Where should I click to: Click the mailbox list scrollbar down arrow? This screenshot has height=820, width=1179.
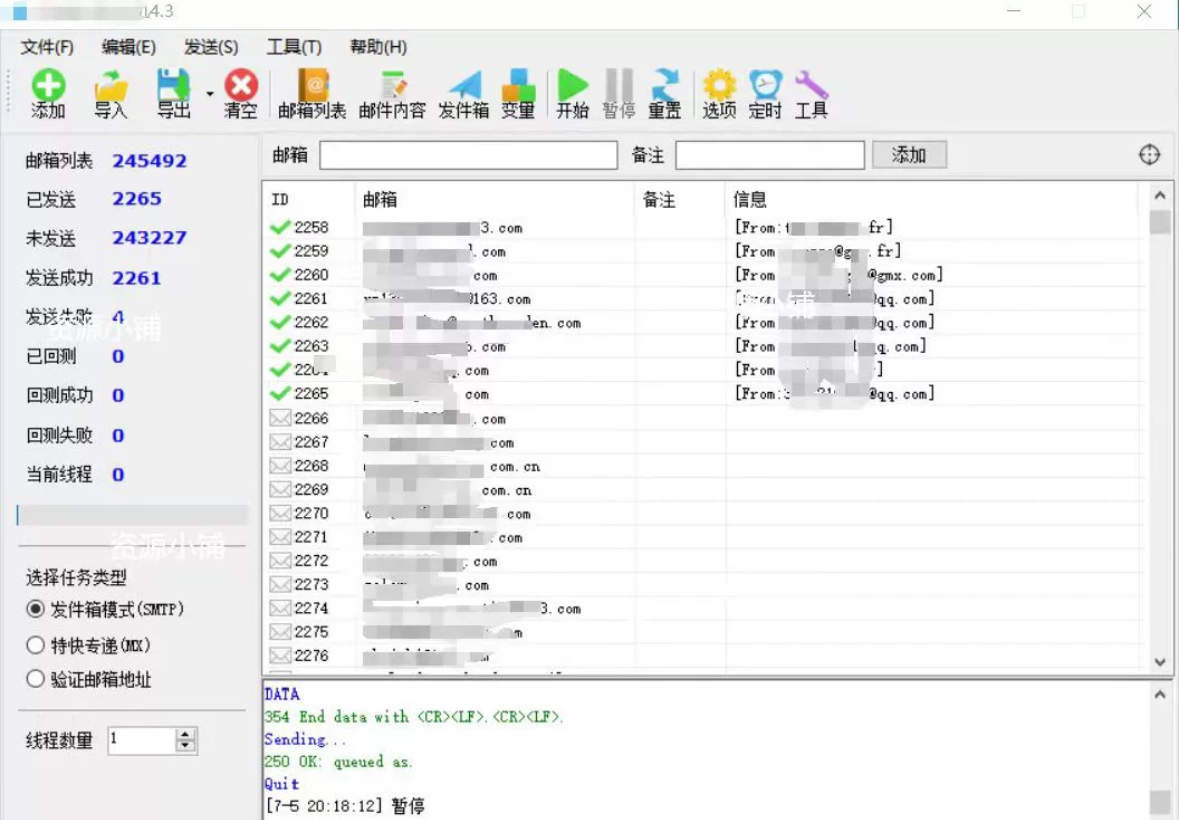[1160, 661]
